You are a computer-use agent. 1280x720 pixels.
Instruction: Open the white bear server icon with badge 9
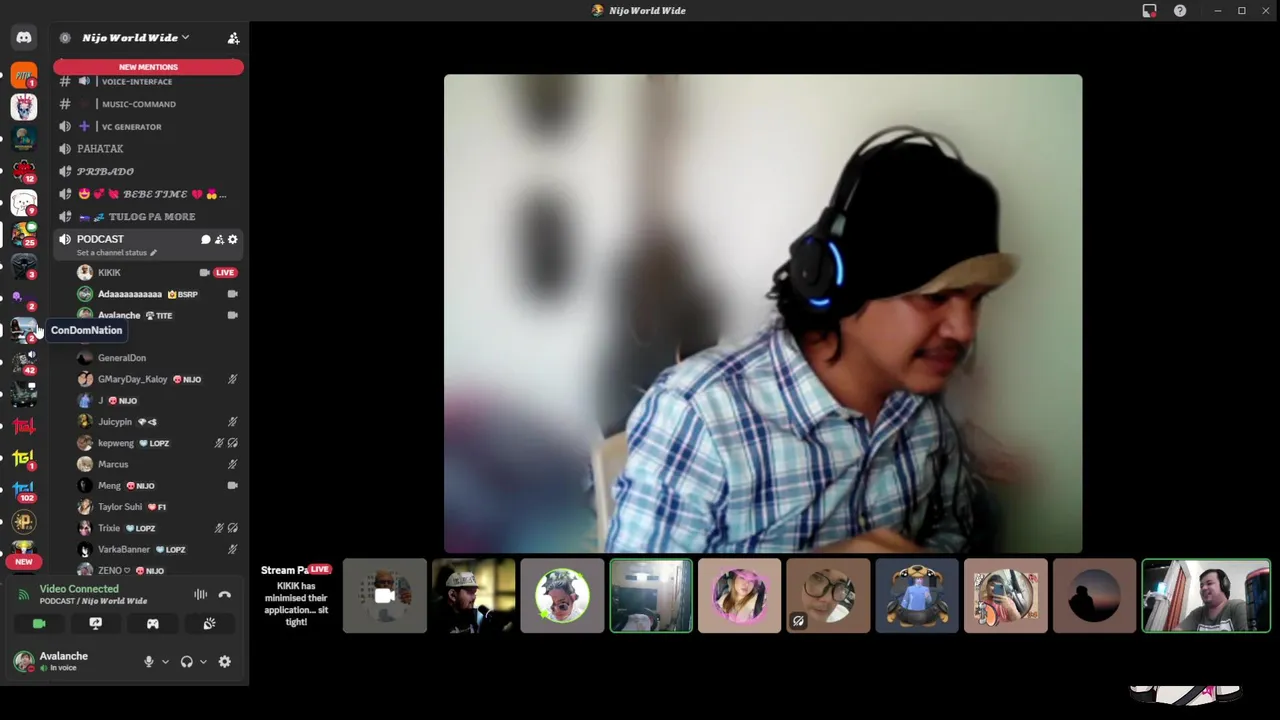pos(24,203)
